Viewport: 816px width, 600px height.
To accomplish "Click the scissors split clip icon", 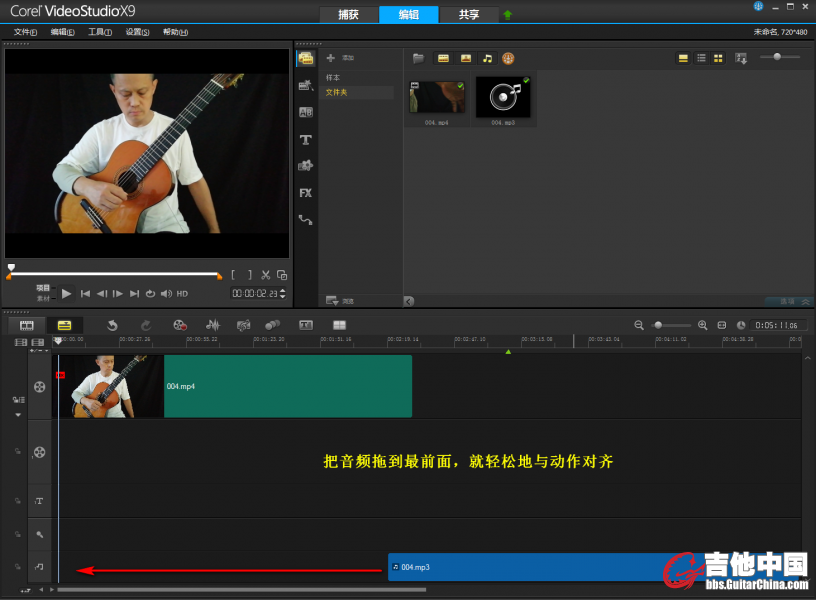I will pos(266,275).
